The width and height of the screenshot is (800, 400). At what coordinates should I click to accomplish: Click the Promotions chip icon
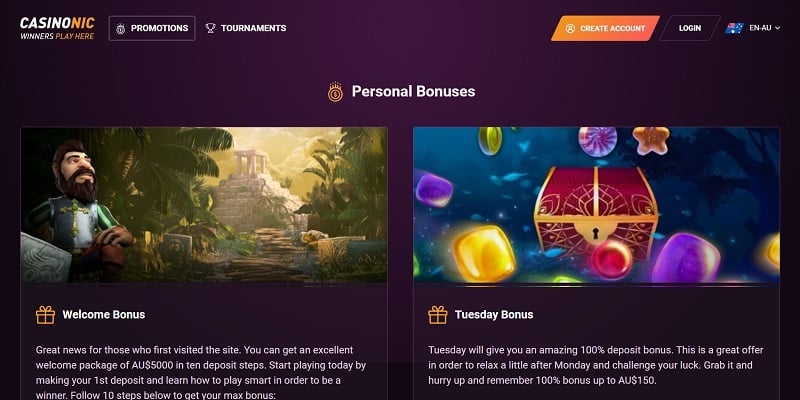point(121,28)
